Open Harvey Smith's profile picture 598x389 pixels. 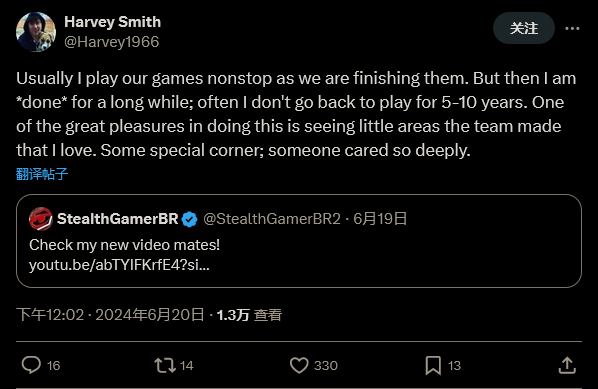click(36, 32)
